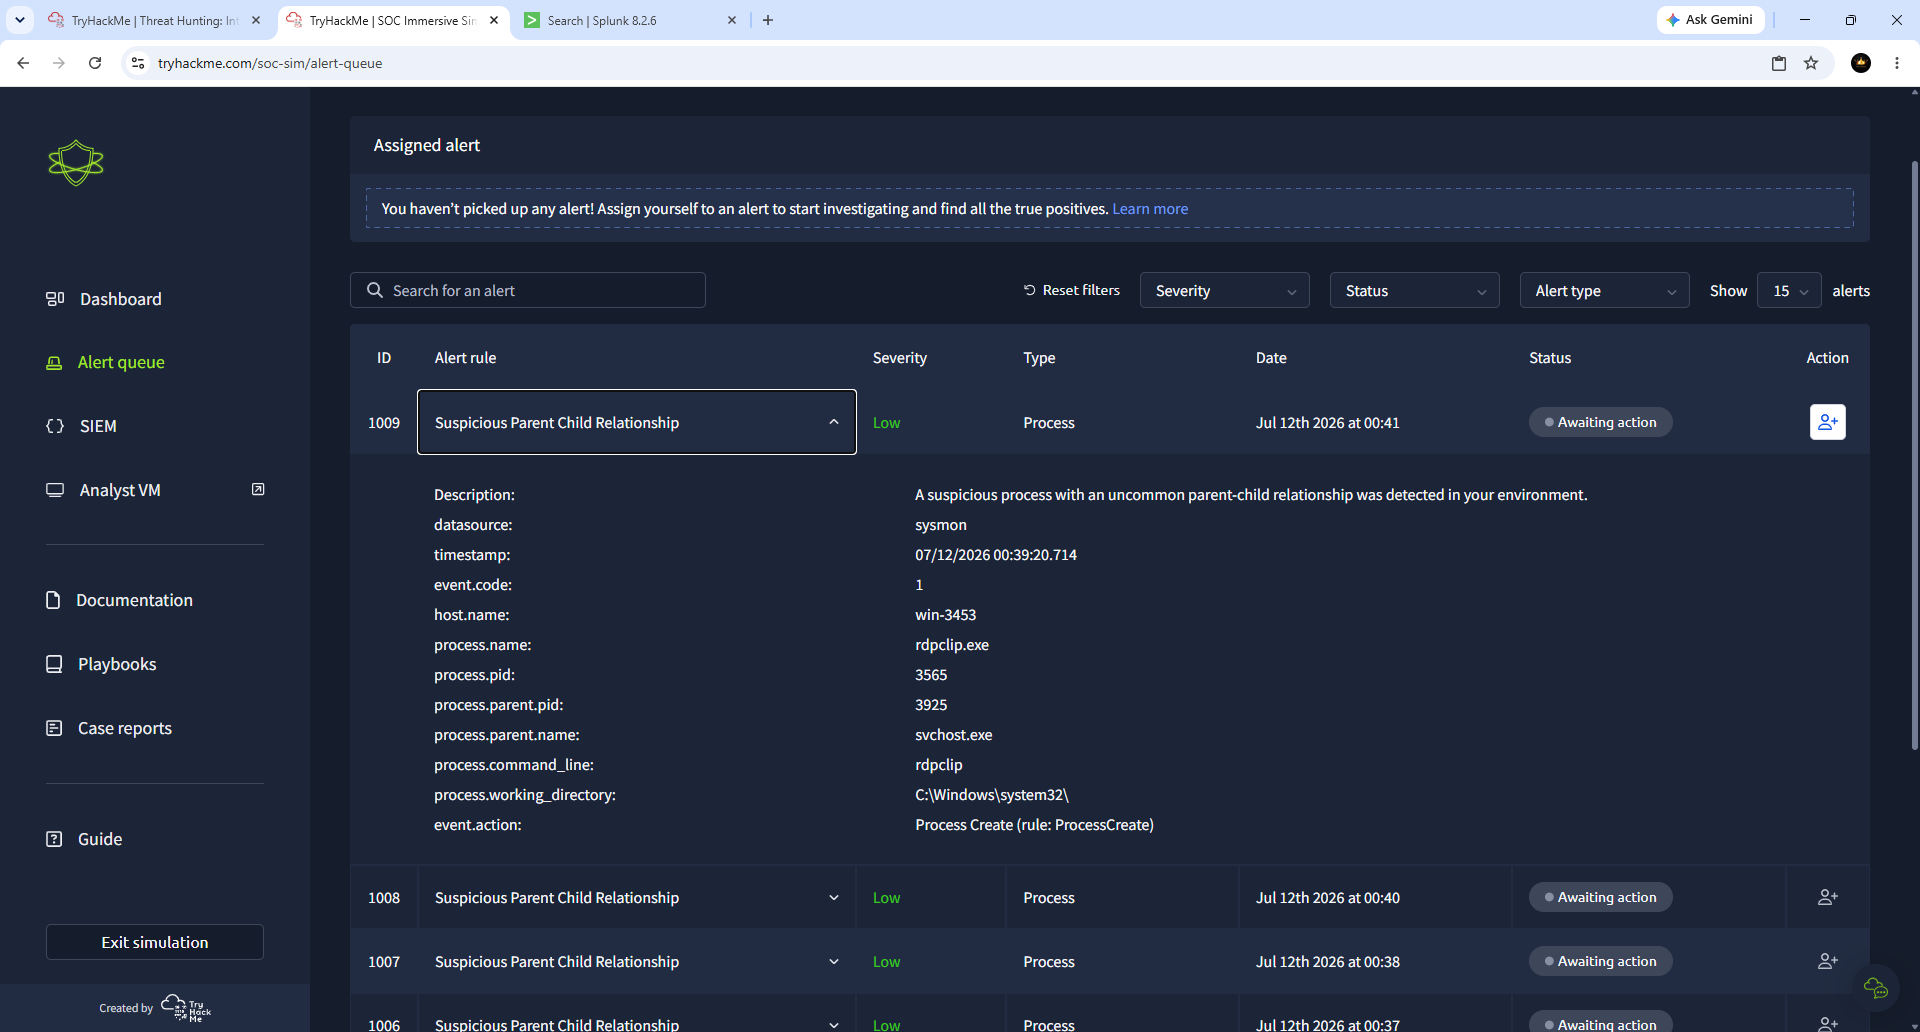Collapse alert 1009 details chevron

coord(834,422)
